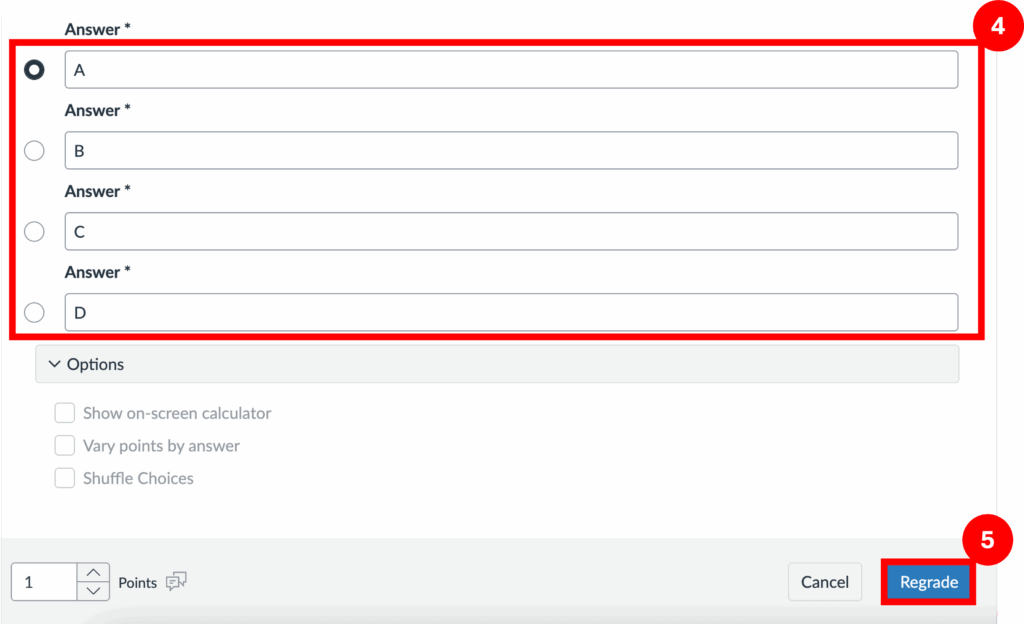Click the points value input box
The width and height of the screenshot is (1024, 624).
click(44, 582)
